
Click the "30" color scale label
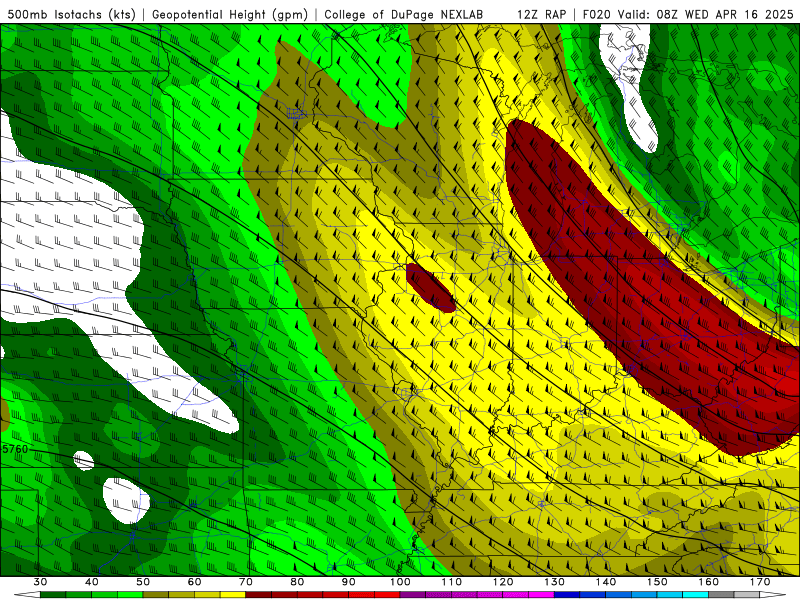[x=40, y=582]
